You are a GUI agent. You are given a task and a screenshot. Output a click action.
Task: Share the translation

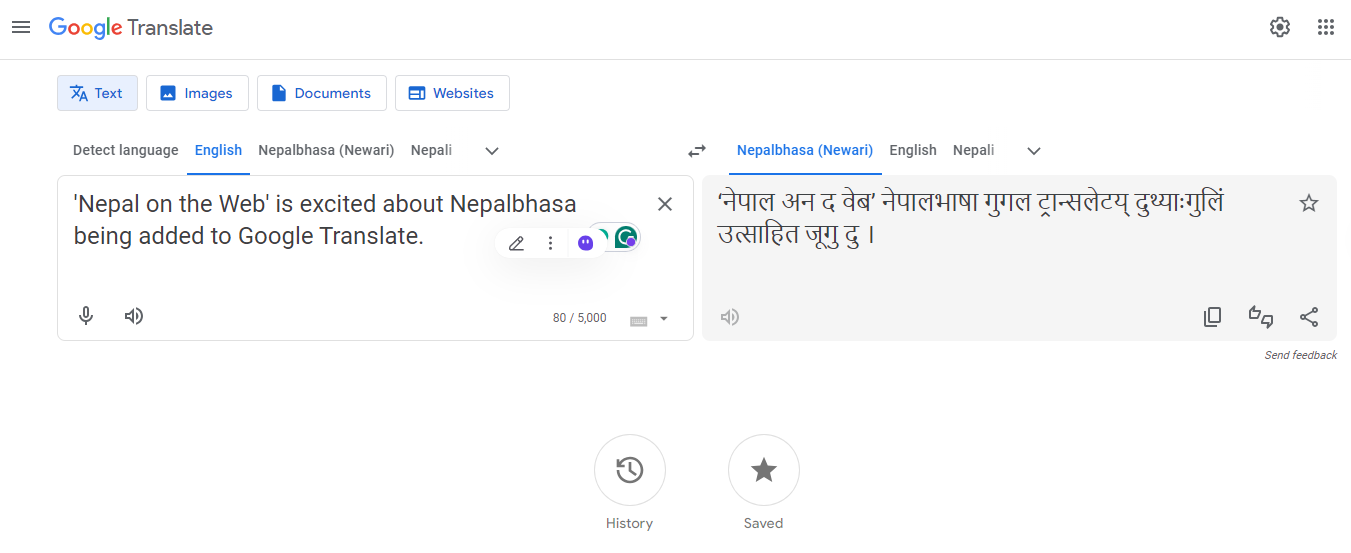point(1309,317)
